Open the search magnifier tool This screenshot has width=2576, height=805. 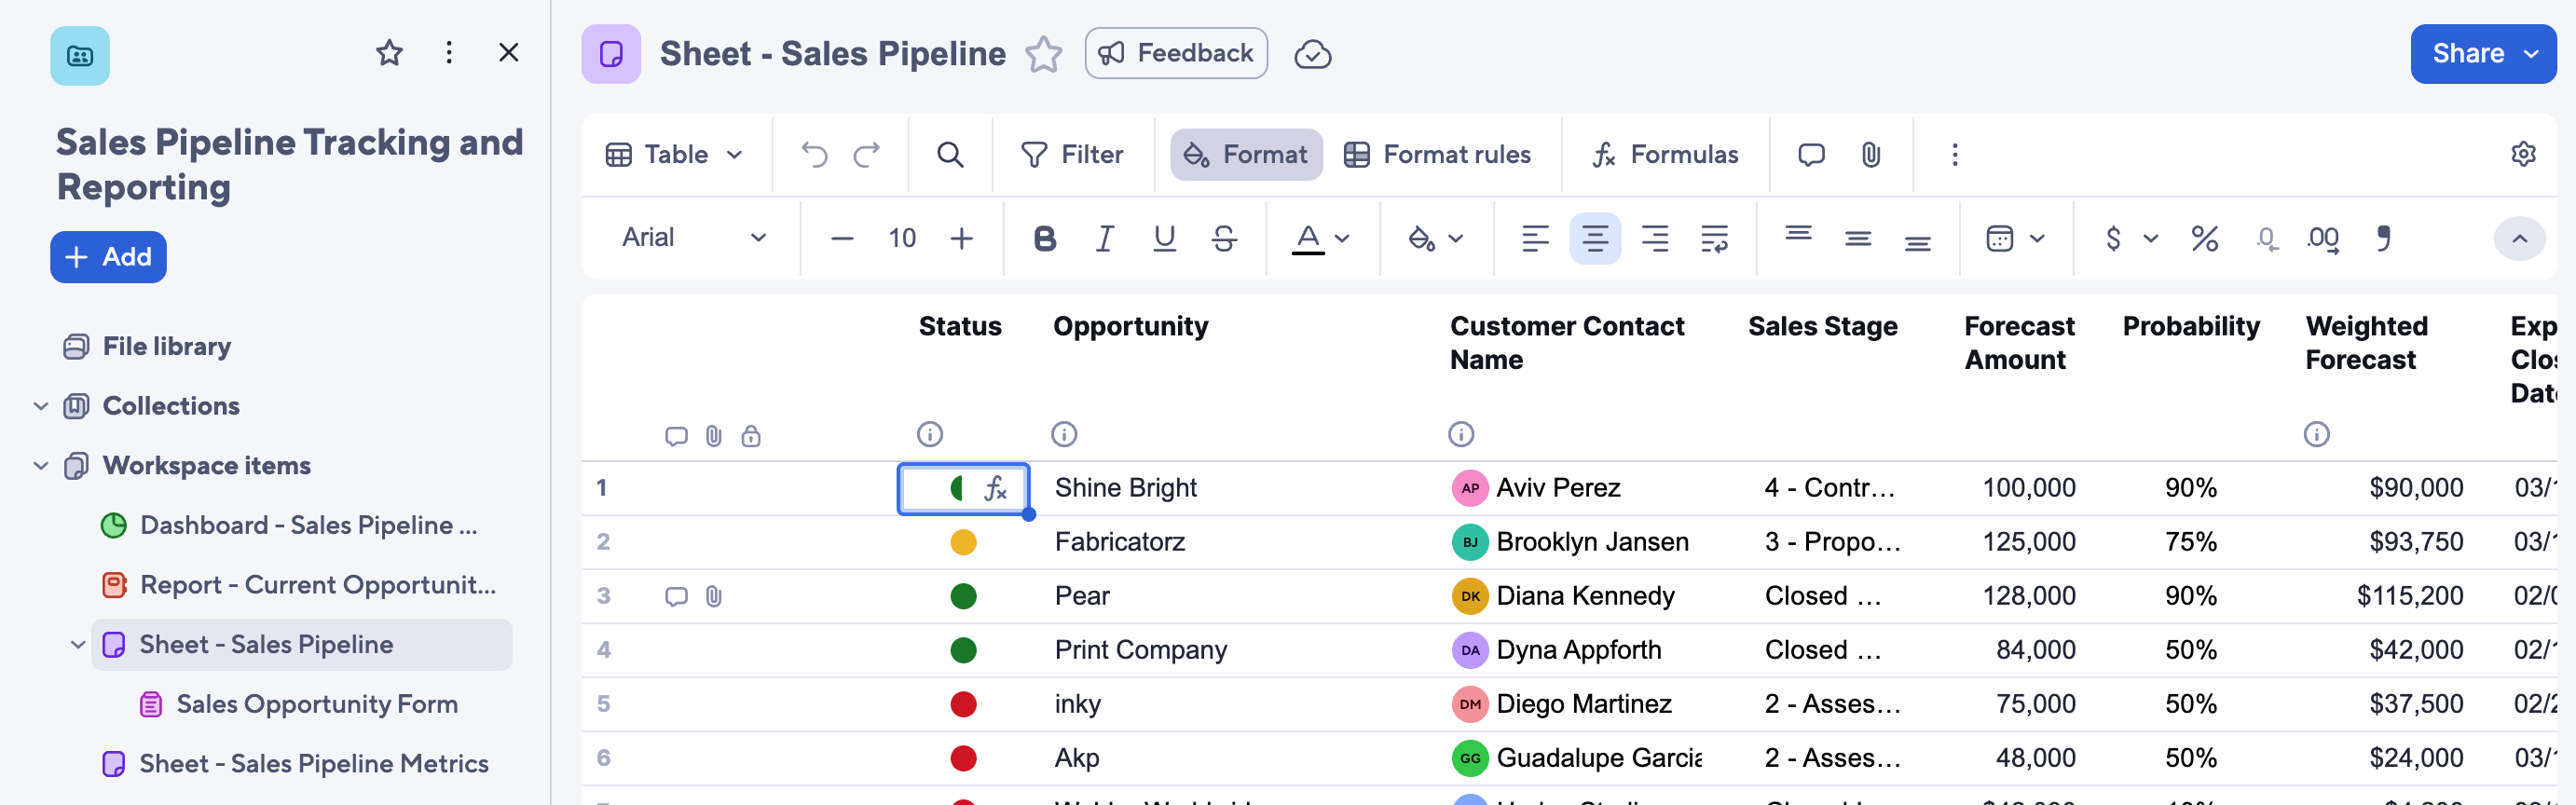950,155
